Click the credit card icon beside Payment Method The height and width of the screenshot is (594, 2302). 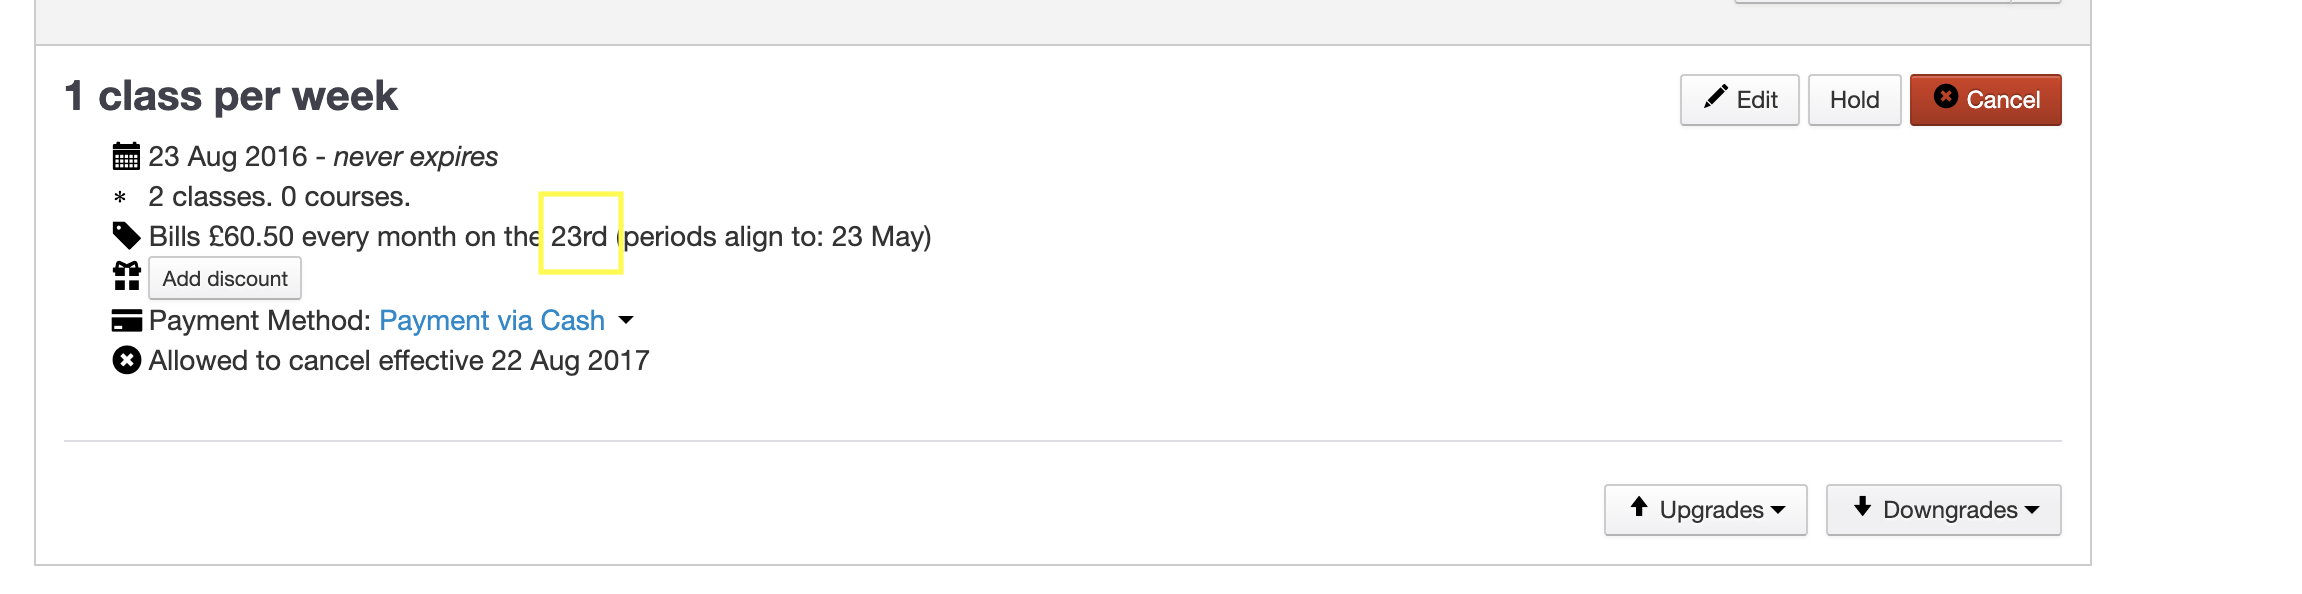point(126,321)
